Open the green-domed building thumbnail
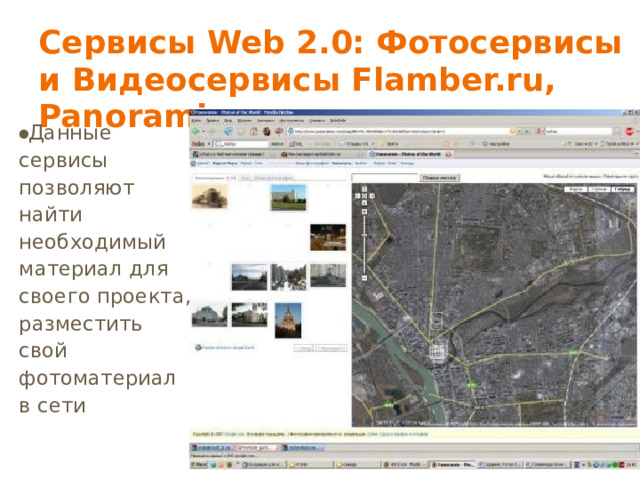This screenshot has width=640, height=480. [209, 316]
